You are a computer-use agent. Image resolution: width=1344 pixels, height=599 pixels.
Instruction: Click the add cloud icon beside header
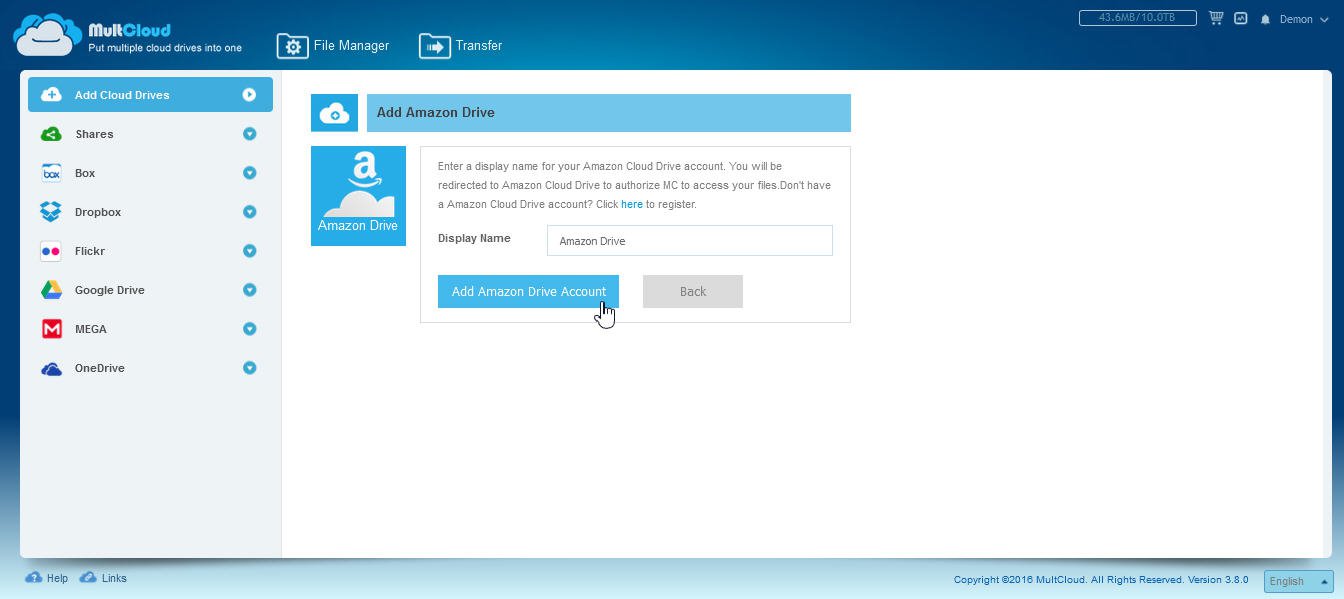pos(334,113)
